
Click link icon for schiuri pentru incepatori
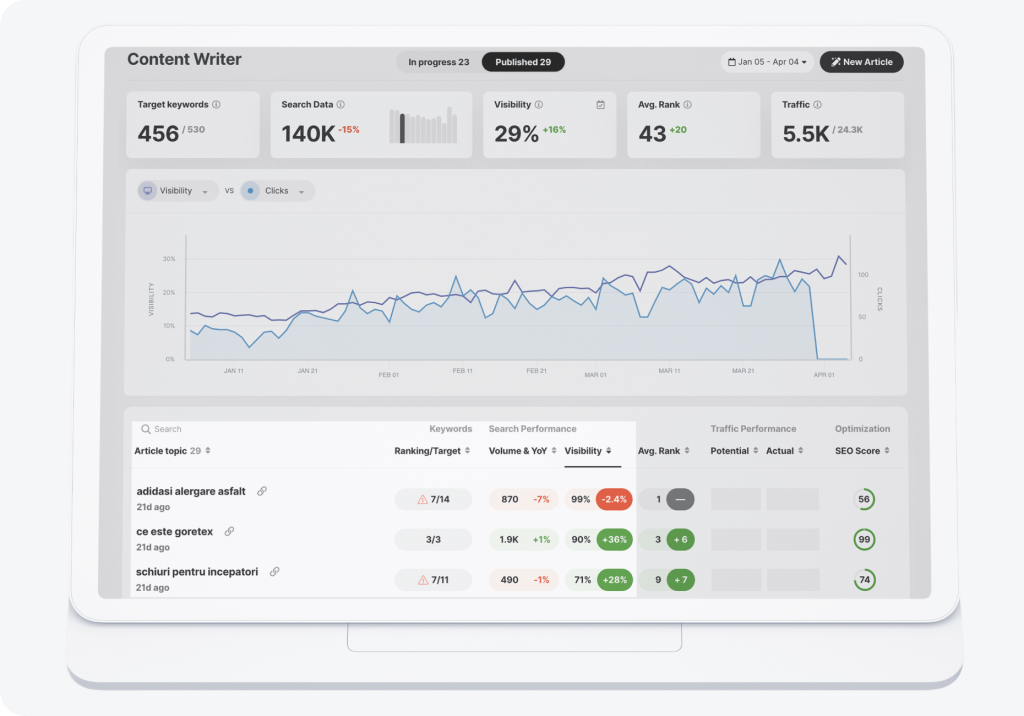pyautogui.click(x=275, y=572)
